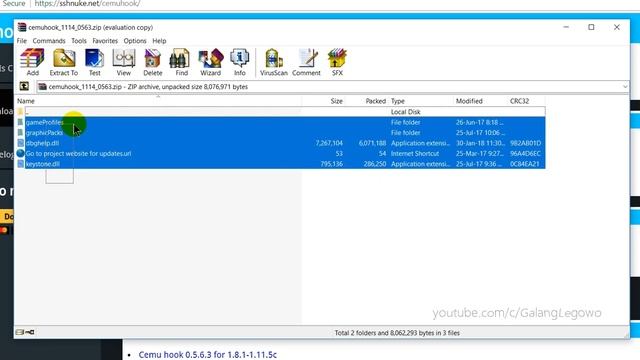
Task: Click the graphicPacks folder icon
Action: pyautogui.click(x=20, y=133)
